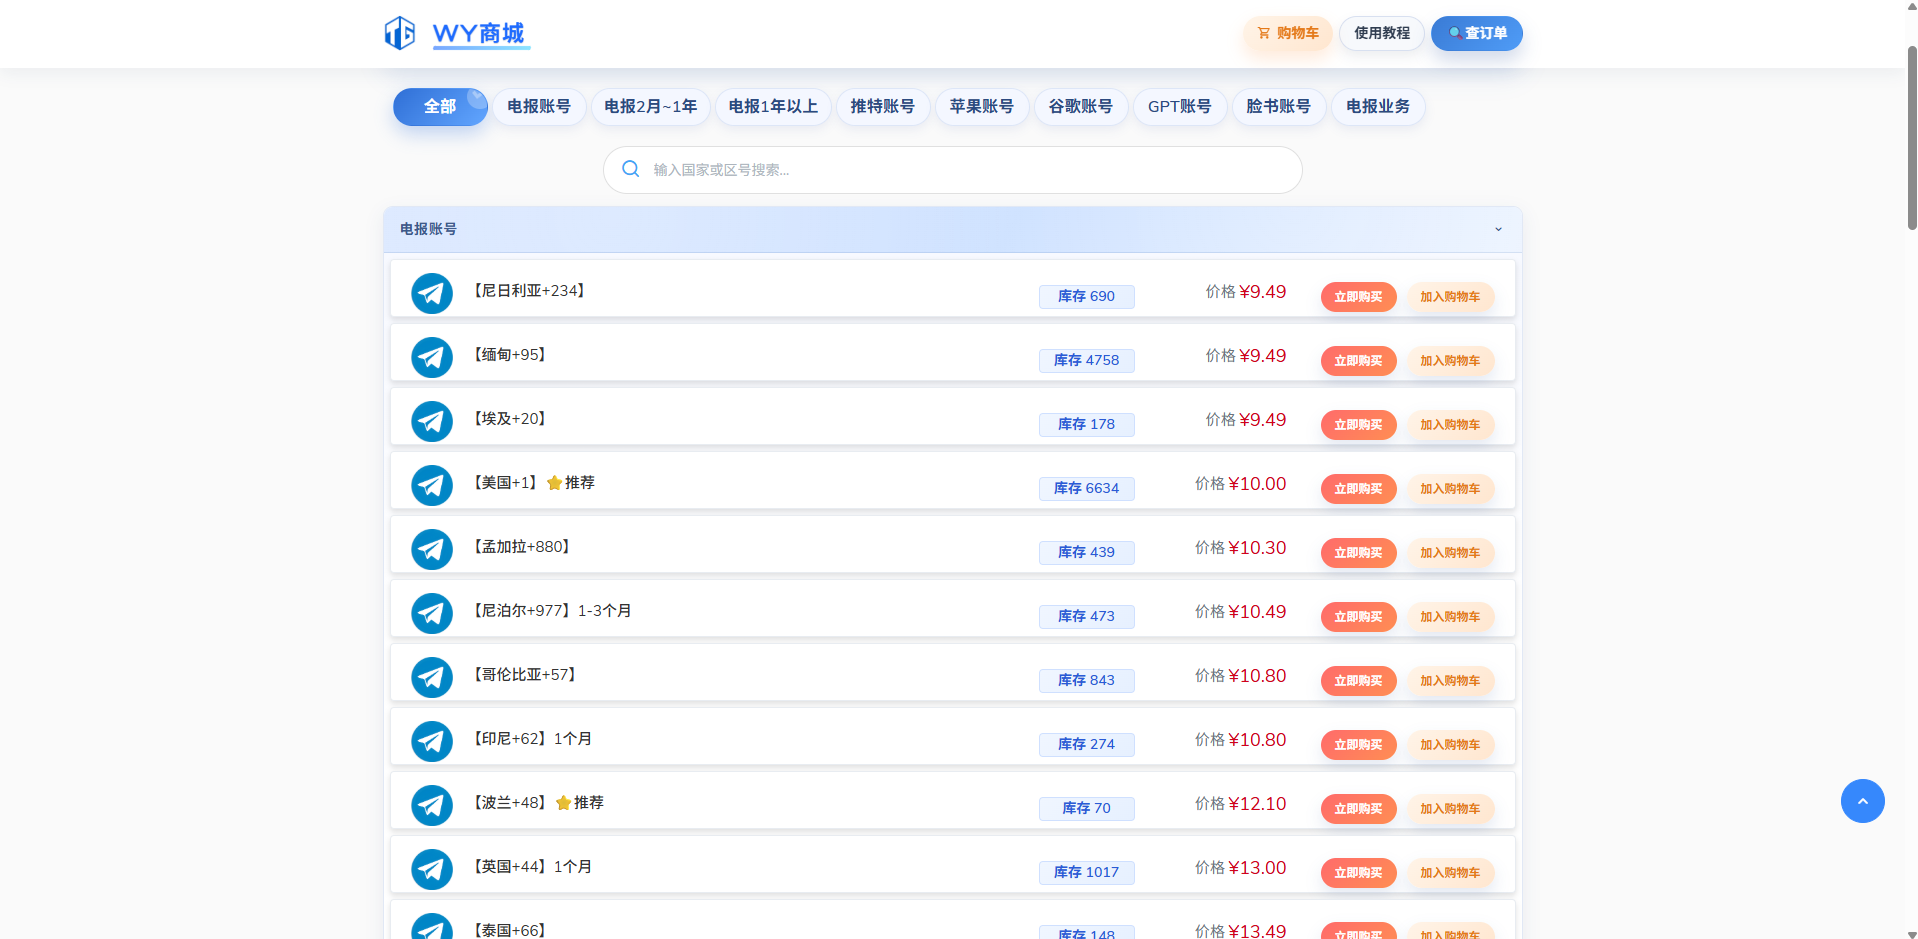Open the 使用教程 tutorial

(1381, 33)
